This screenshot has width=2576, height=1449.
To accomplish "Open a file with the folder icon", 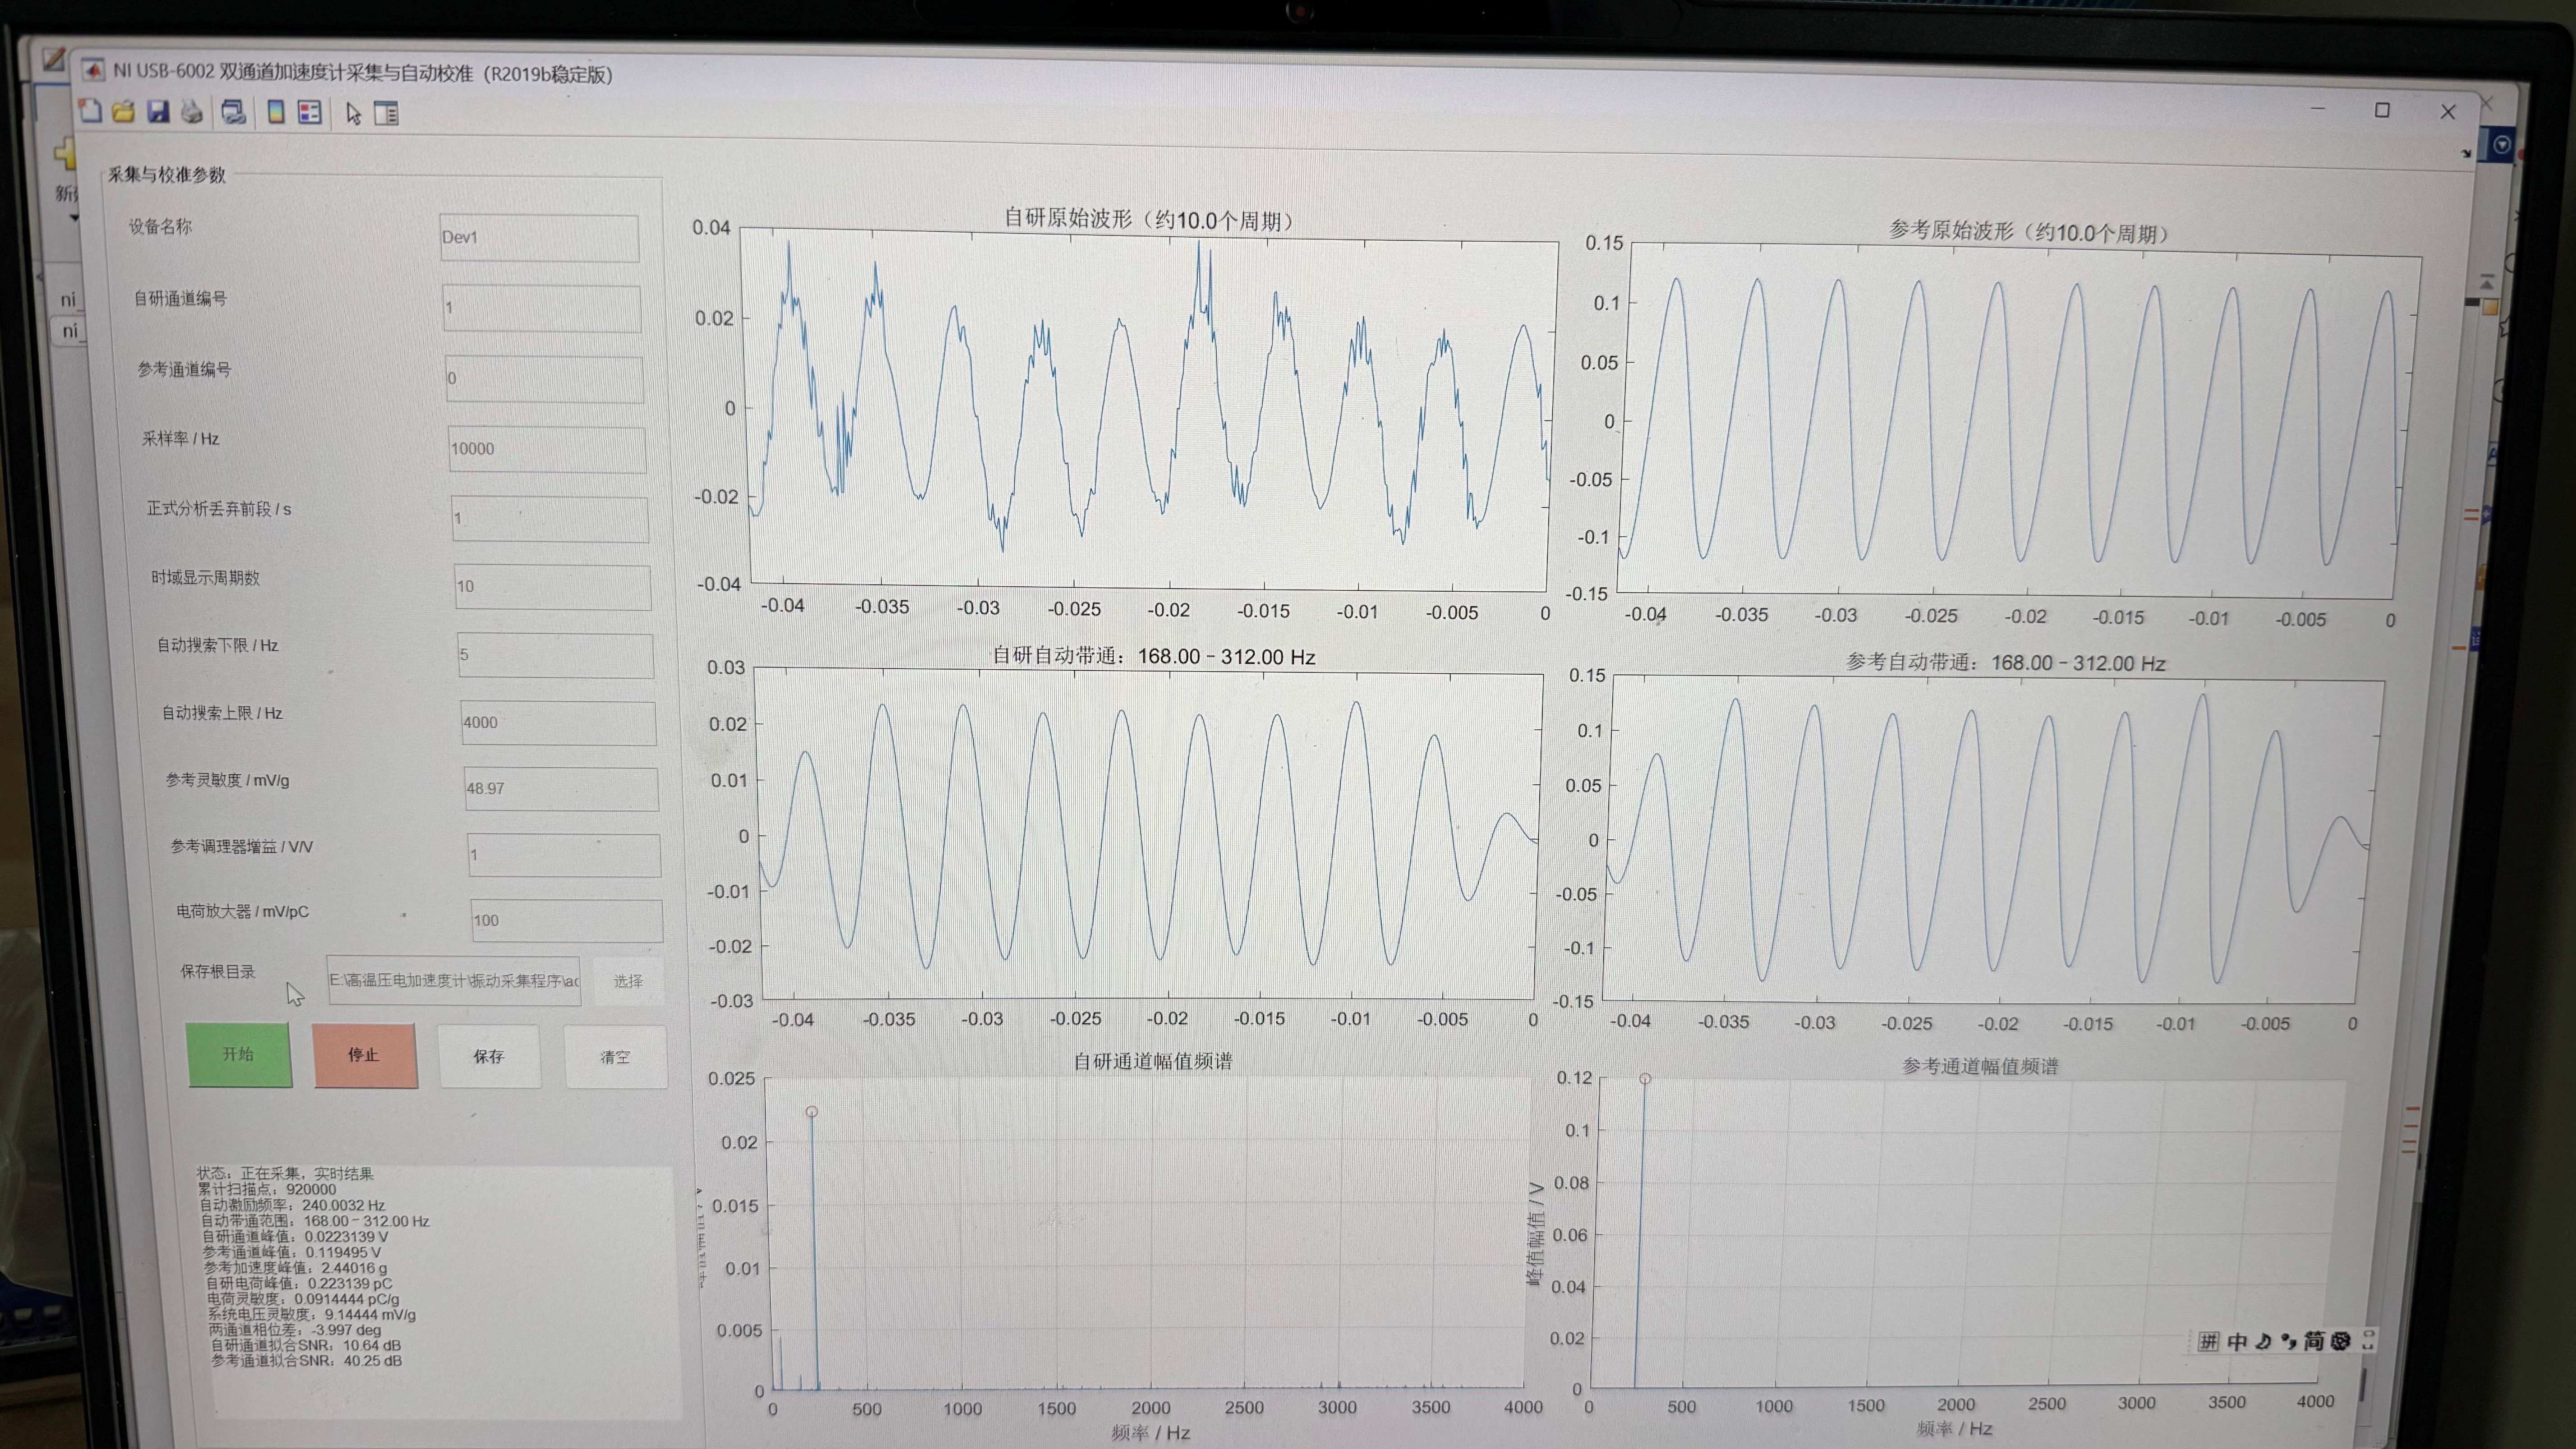I will pyautogui.click(x=124, y=112).
